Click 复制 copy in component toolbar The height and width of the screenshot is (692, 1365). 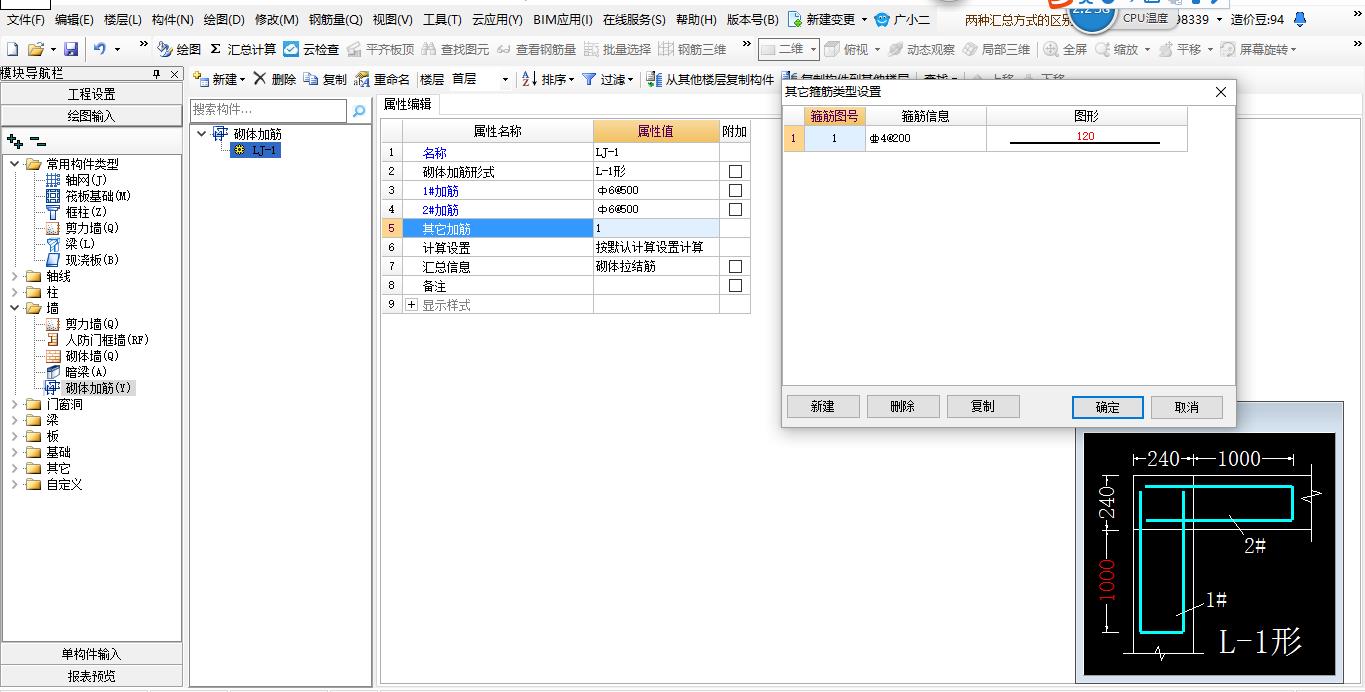[325, 79]
